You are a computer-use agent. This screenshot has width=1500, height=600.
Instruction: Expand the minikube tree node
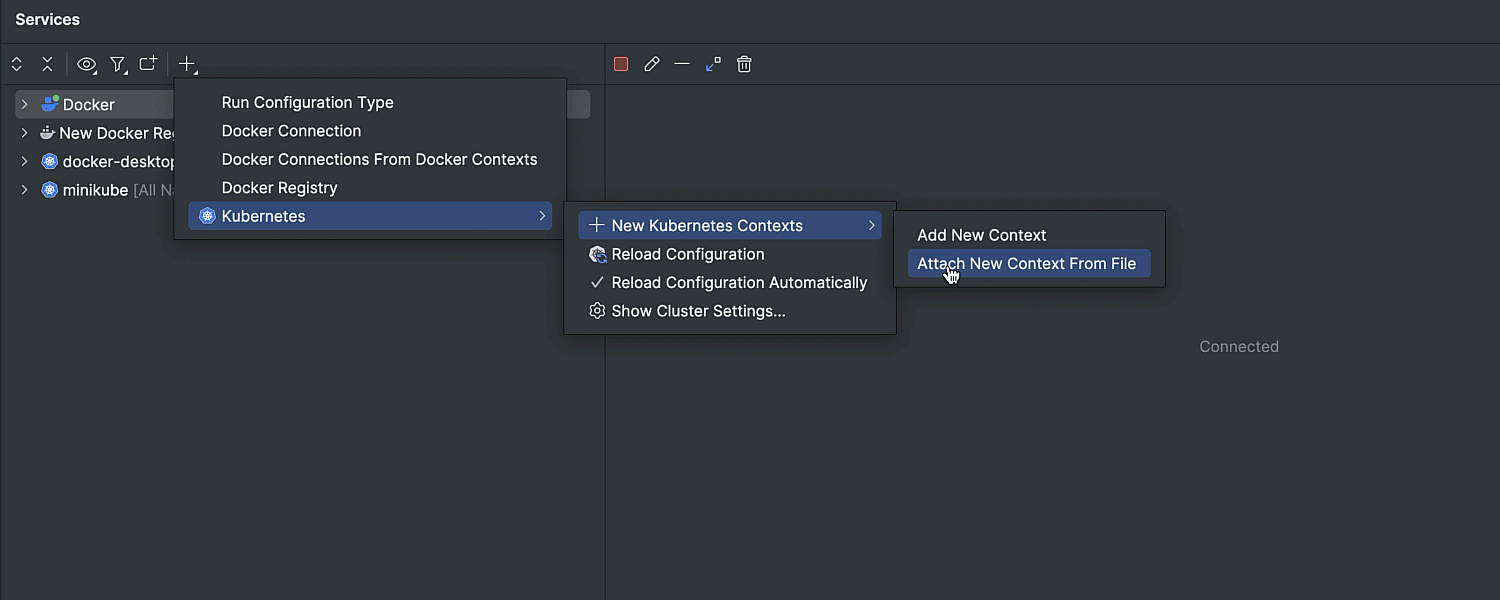(25, 190)
